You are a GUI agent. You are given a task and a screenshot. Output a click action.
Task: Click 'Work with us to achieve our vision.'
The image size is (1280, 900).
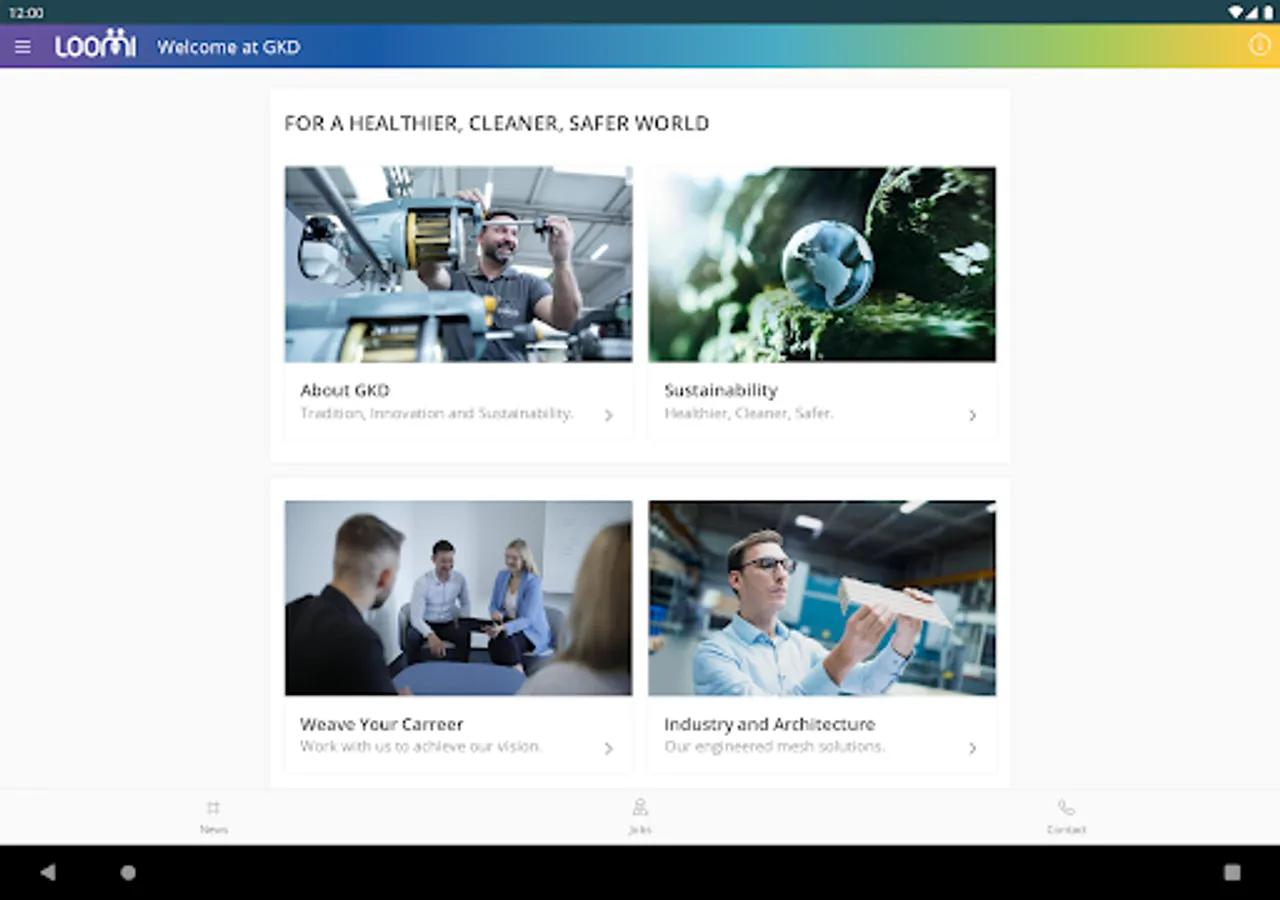coord(421,746)
